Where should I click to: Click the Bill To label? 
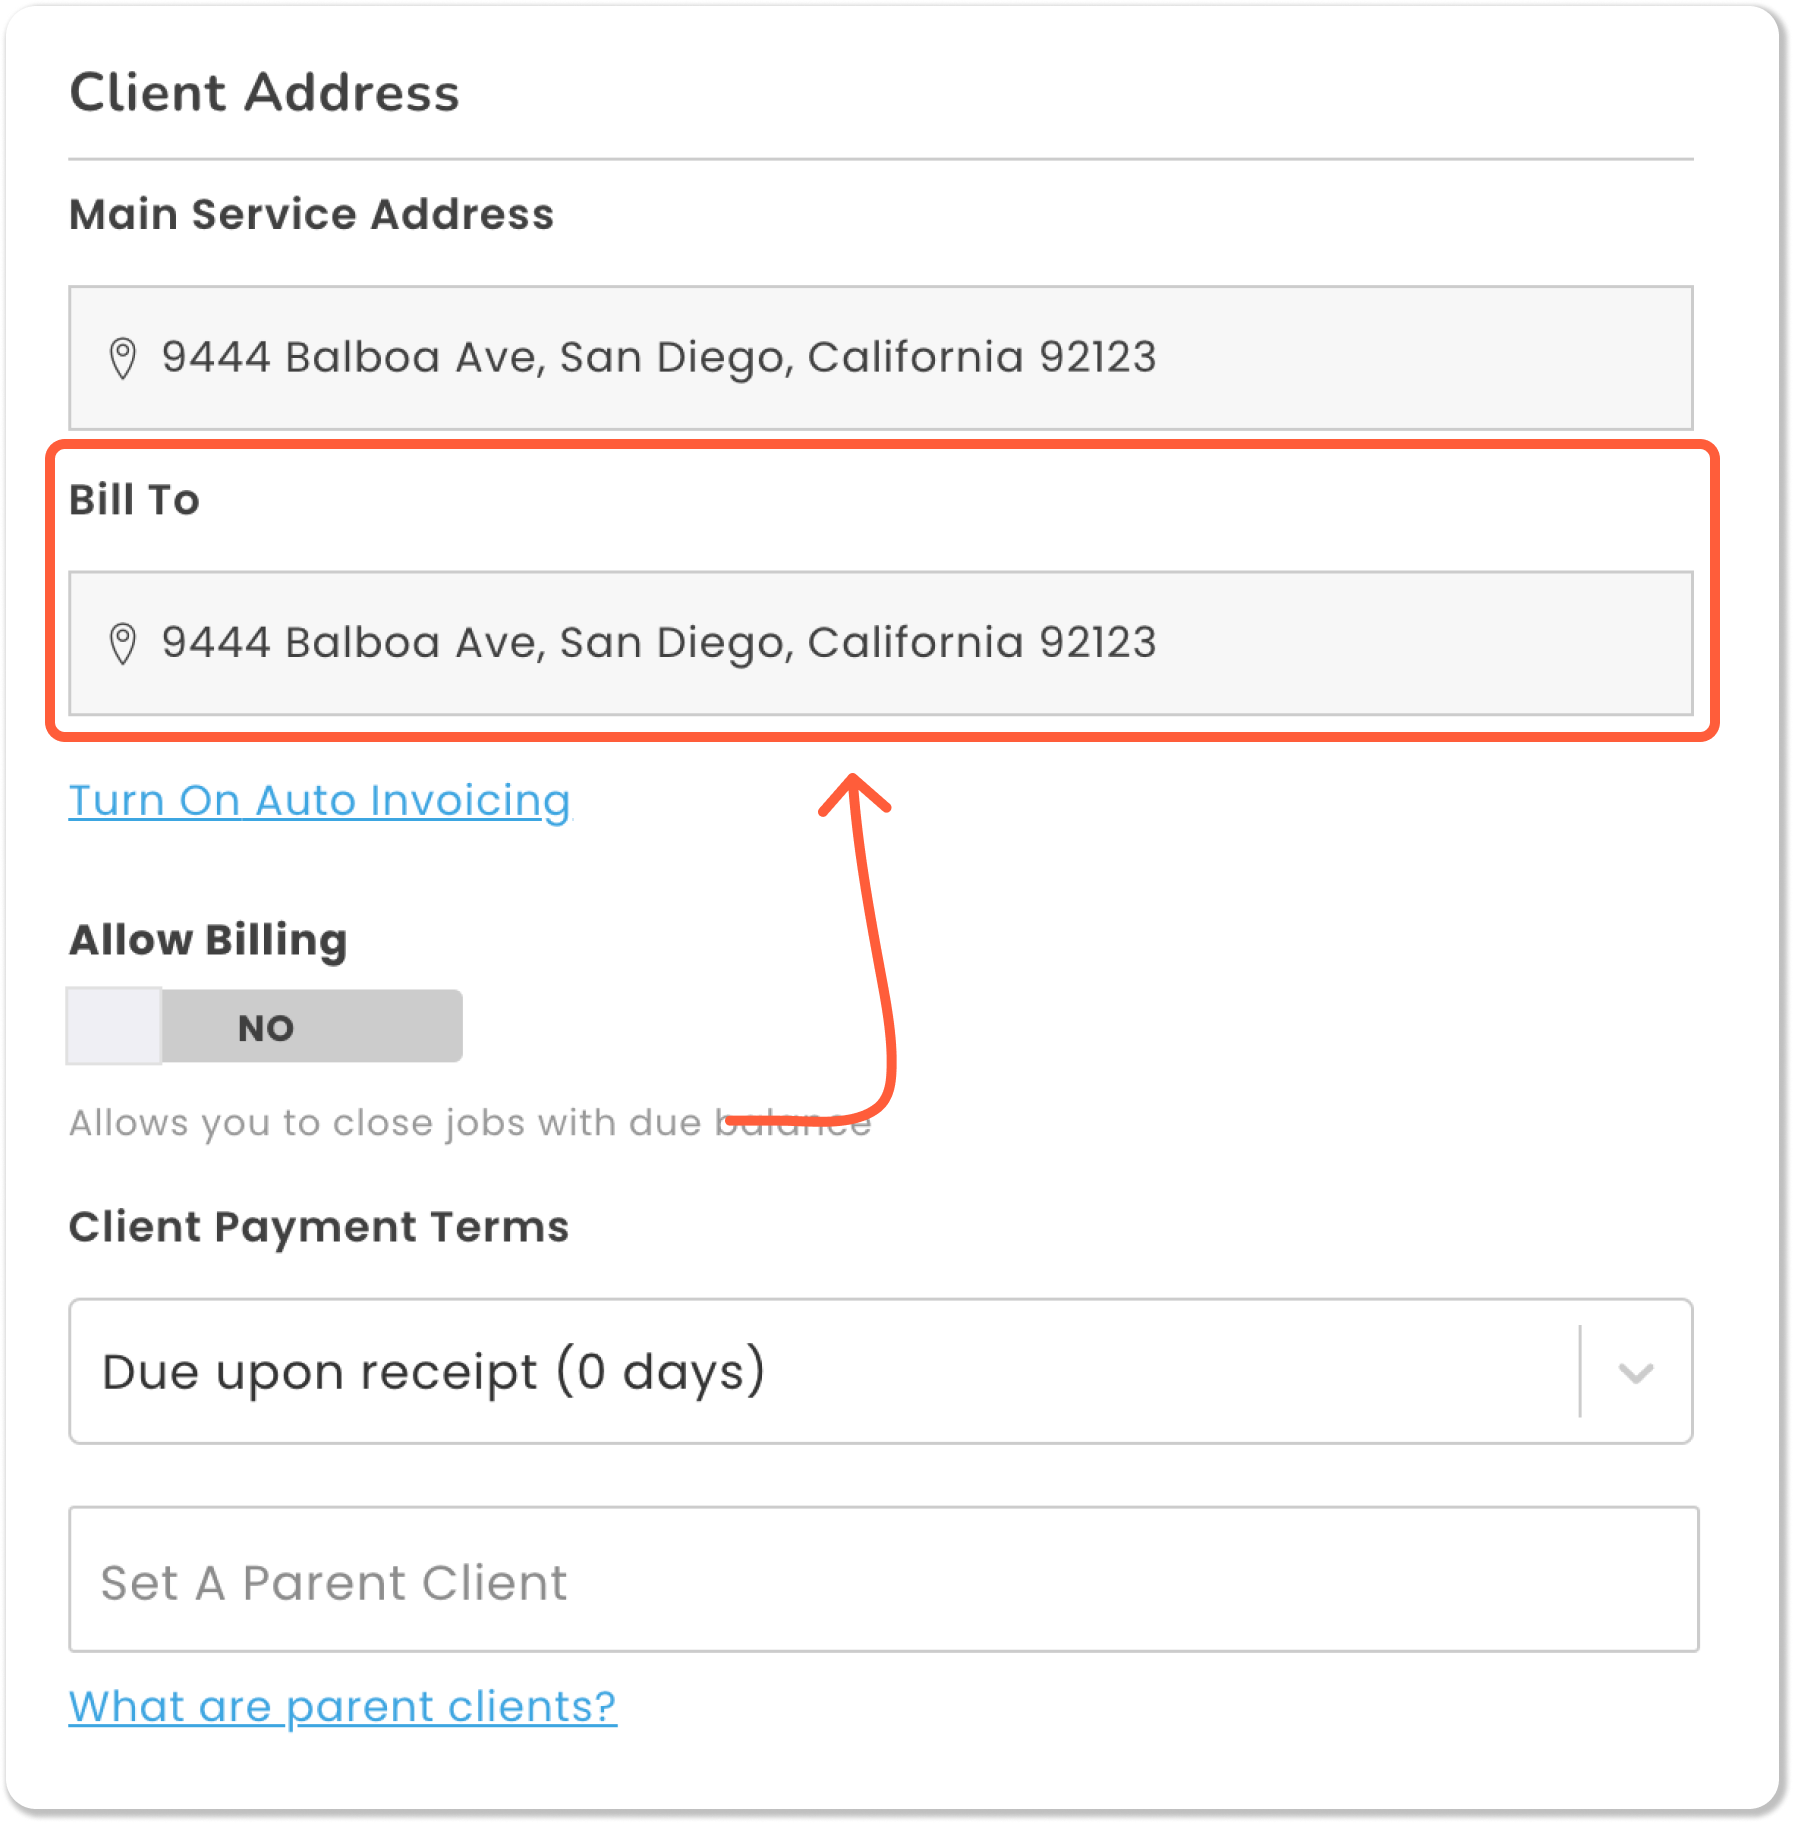point(134,500)
